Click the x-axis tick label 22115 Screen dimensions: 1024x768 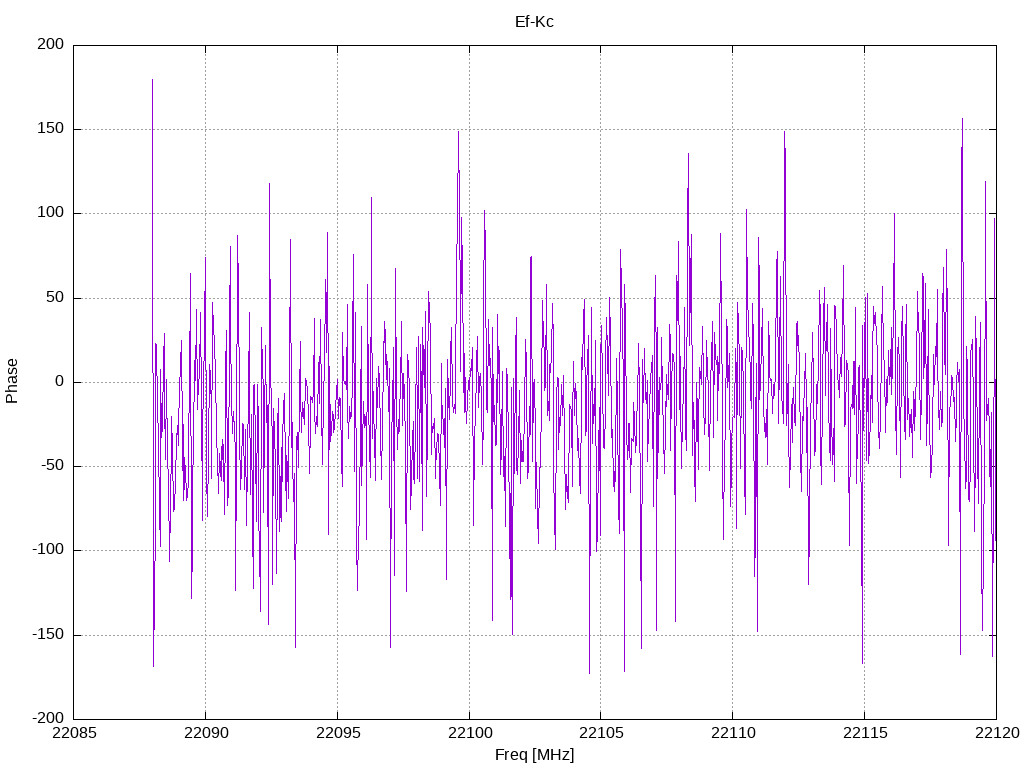865,733
